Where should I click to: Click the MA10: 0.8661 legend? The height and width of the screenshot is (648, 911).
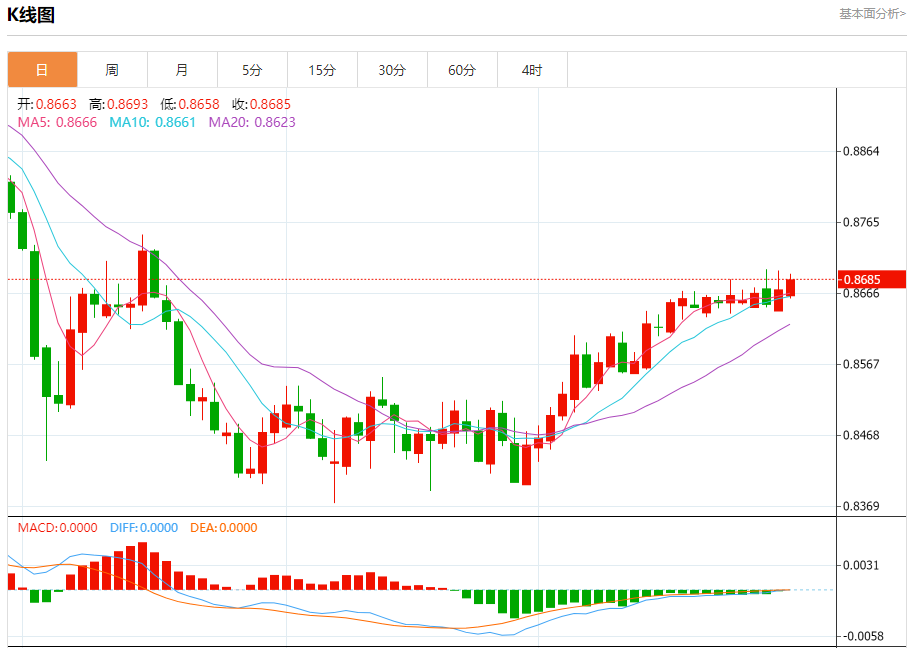pyautogui.click(x=153, y=122)
